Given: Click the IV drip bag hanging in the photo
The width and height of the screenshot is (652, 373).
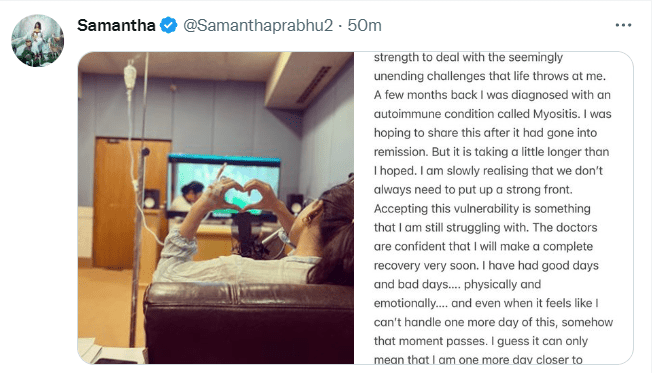Looking at the screenshot, I should 130,76.
